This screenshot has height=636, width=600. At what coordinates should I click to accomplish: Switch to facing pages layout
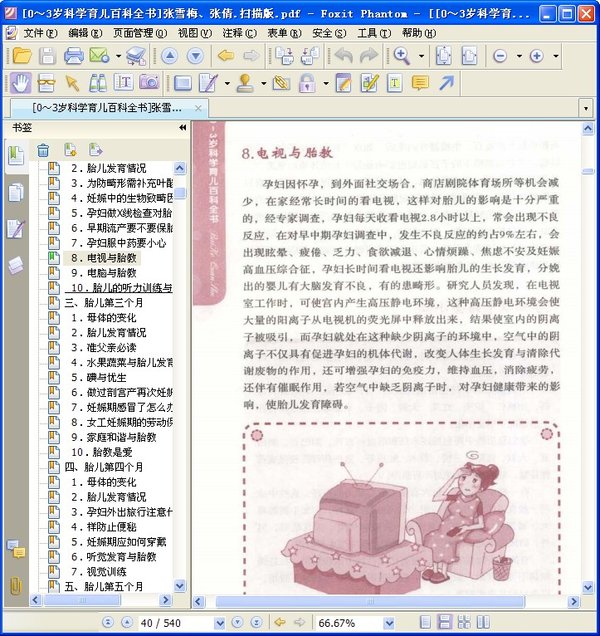click(x=483, y=622)
